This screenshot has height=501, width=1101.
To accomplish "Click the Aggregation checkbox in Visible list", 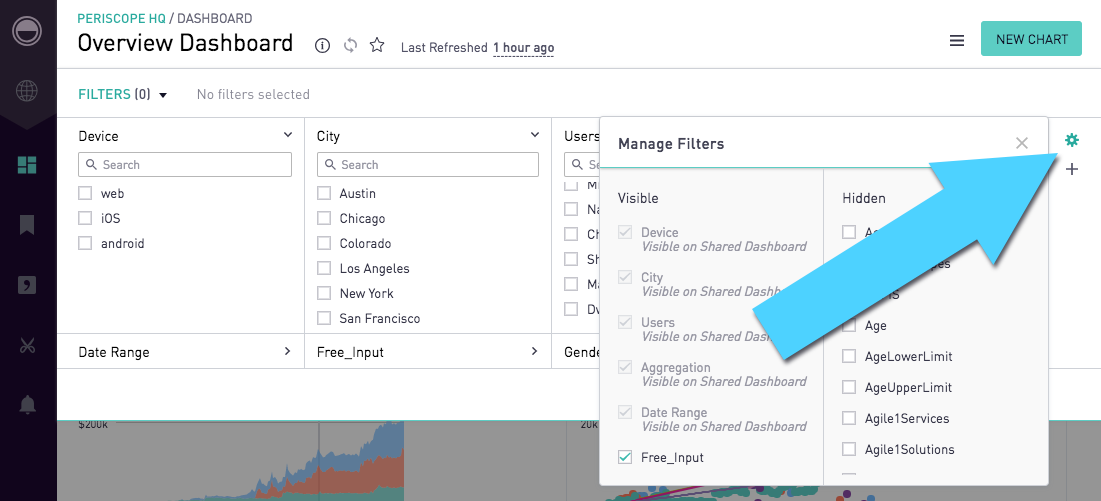I will coord(625,367).
